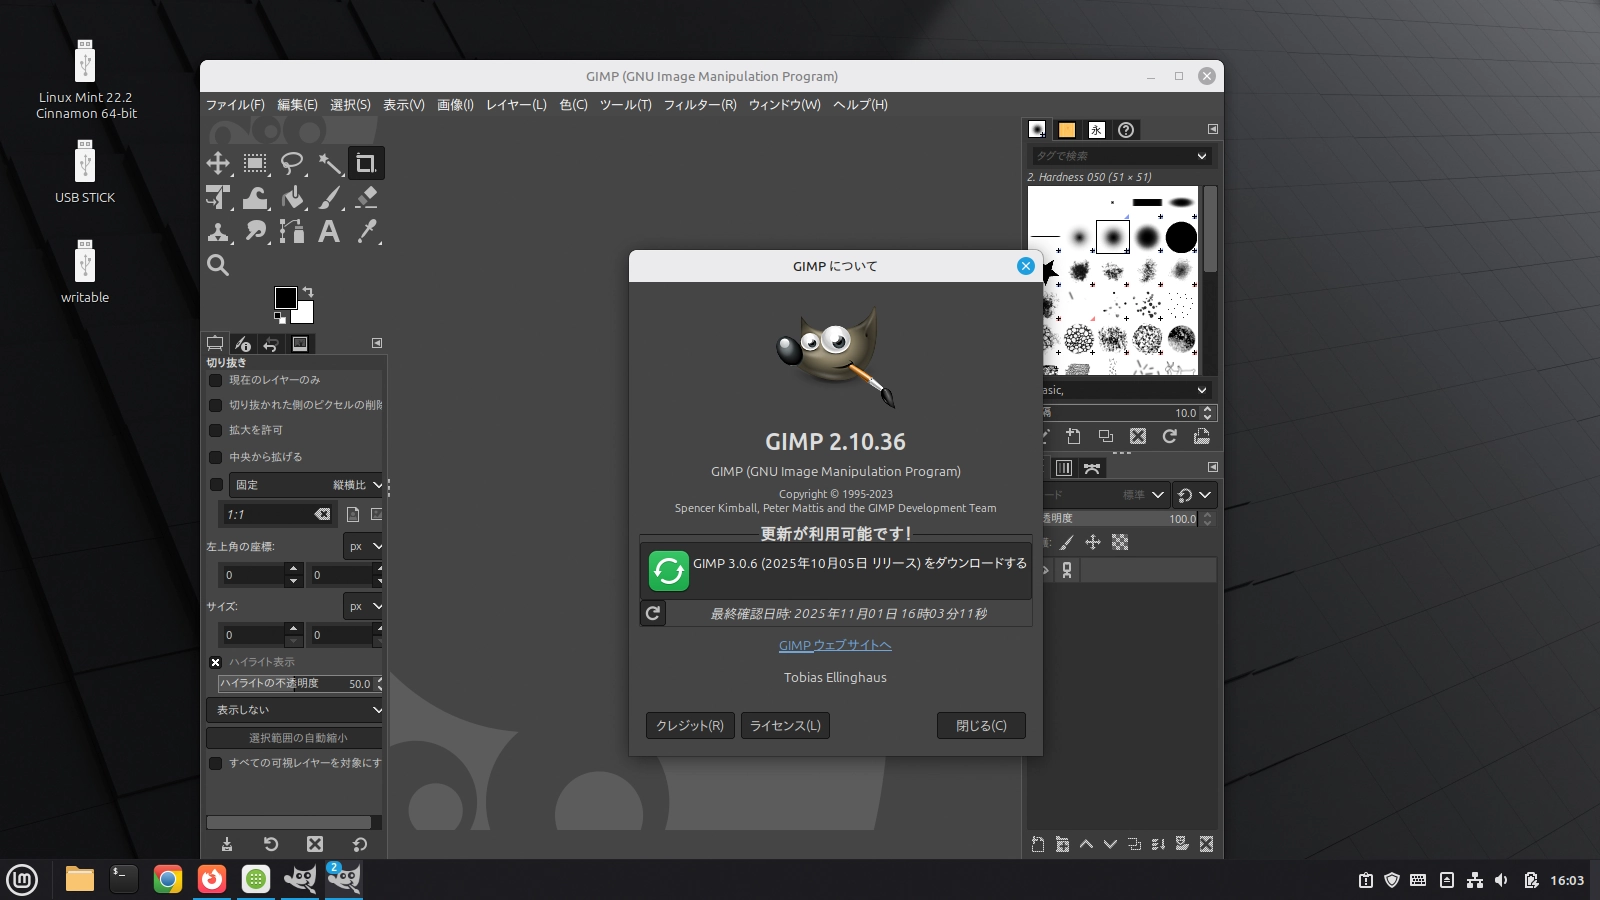Screen dimensions: 1600x900
Task: Select the Zoom magnifier tool
Action: pyautogui.click(x=218, y=265)
